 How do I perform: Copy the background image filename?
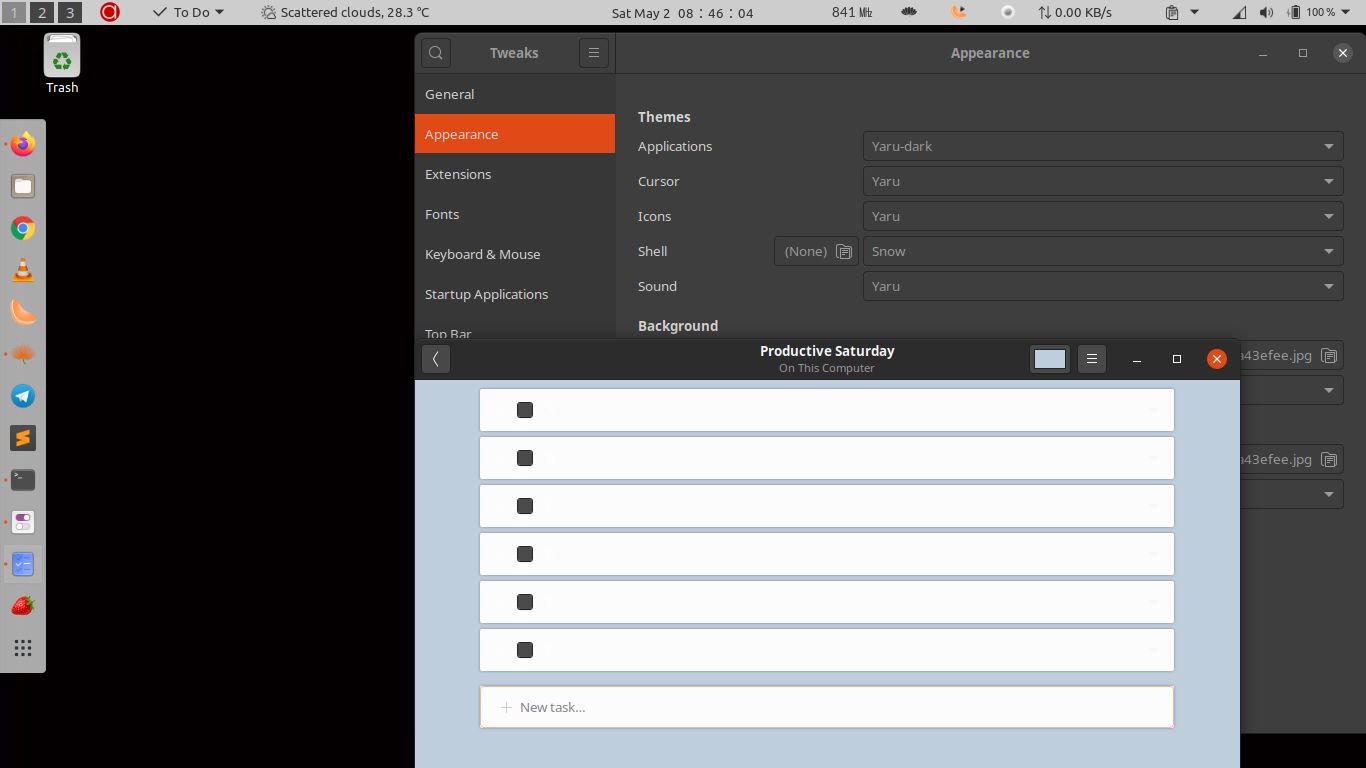1329,355
